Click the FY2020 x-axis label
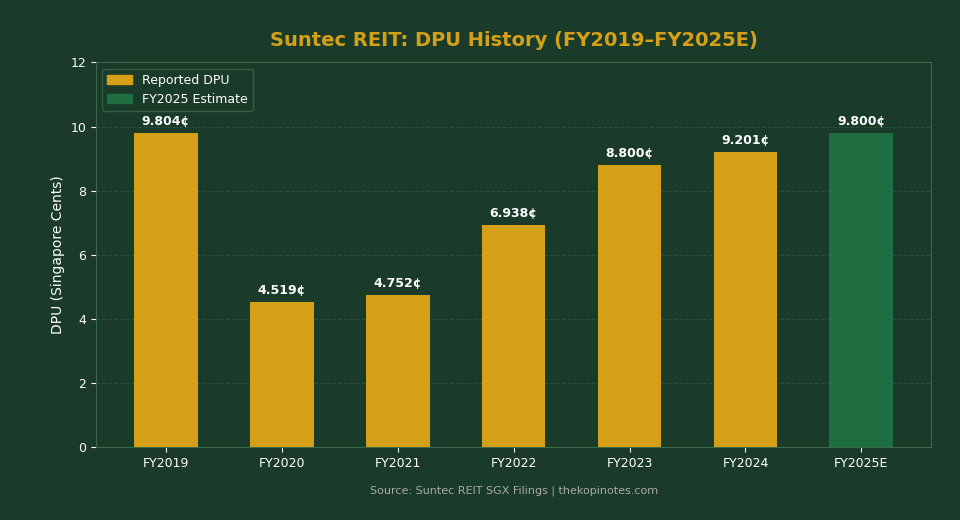The width and height of the screenshot is (960, 520). [x=282, y=463]
